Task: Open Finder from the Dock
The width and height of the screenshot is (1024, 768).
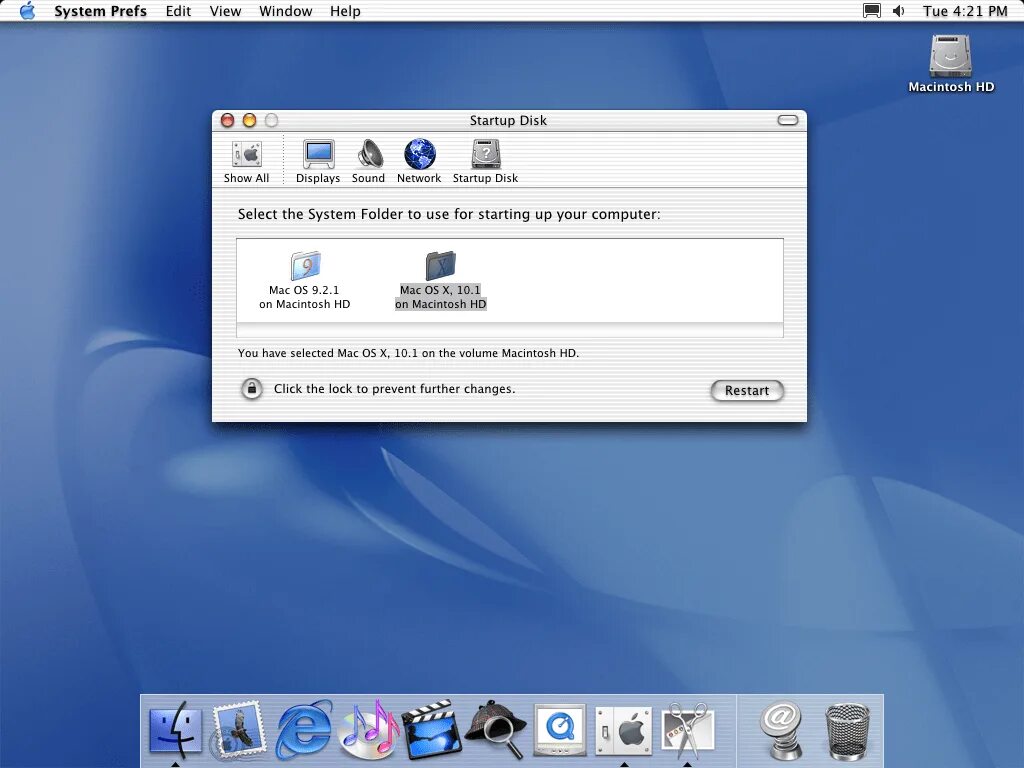Action: pos(175,729)
